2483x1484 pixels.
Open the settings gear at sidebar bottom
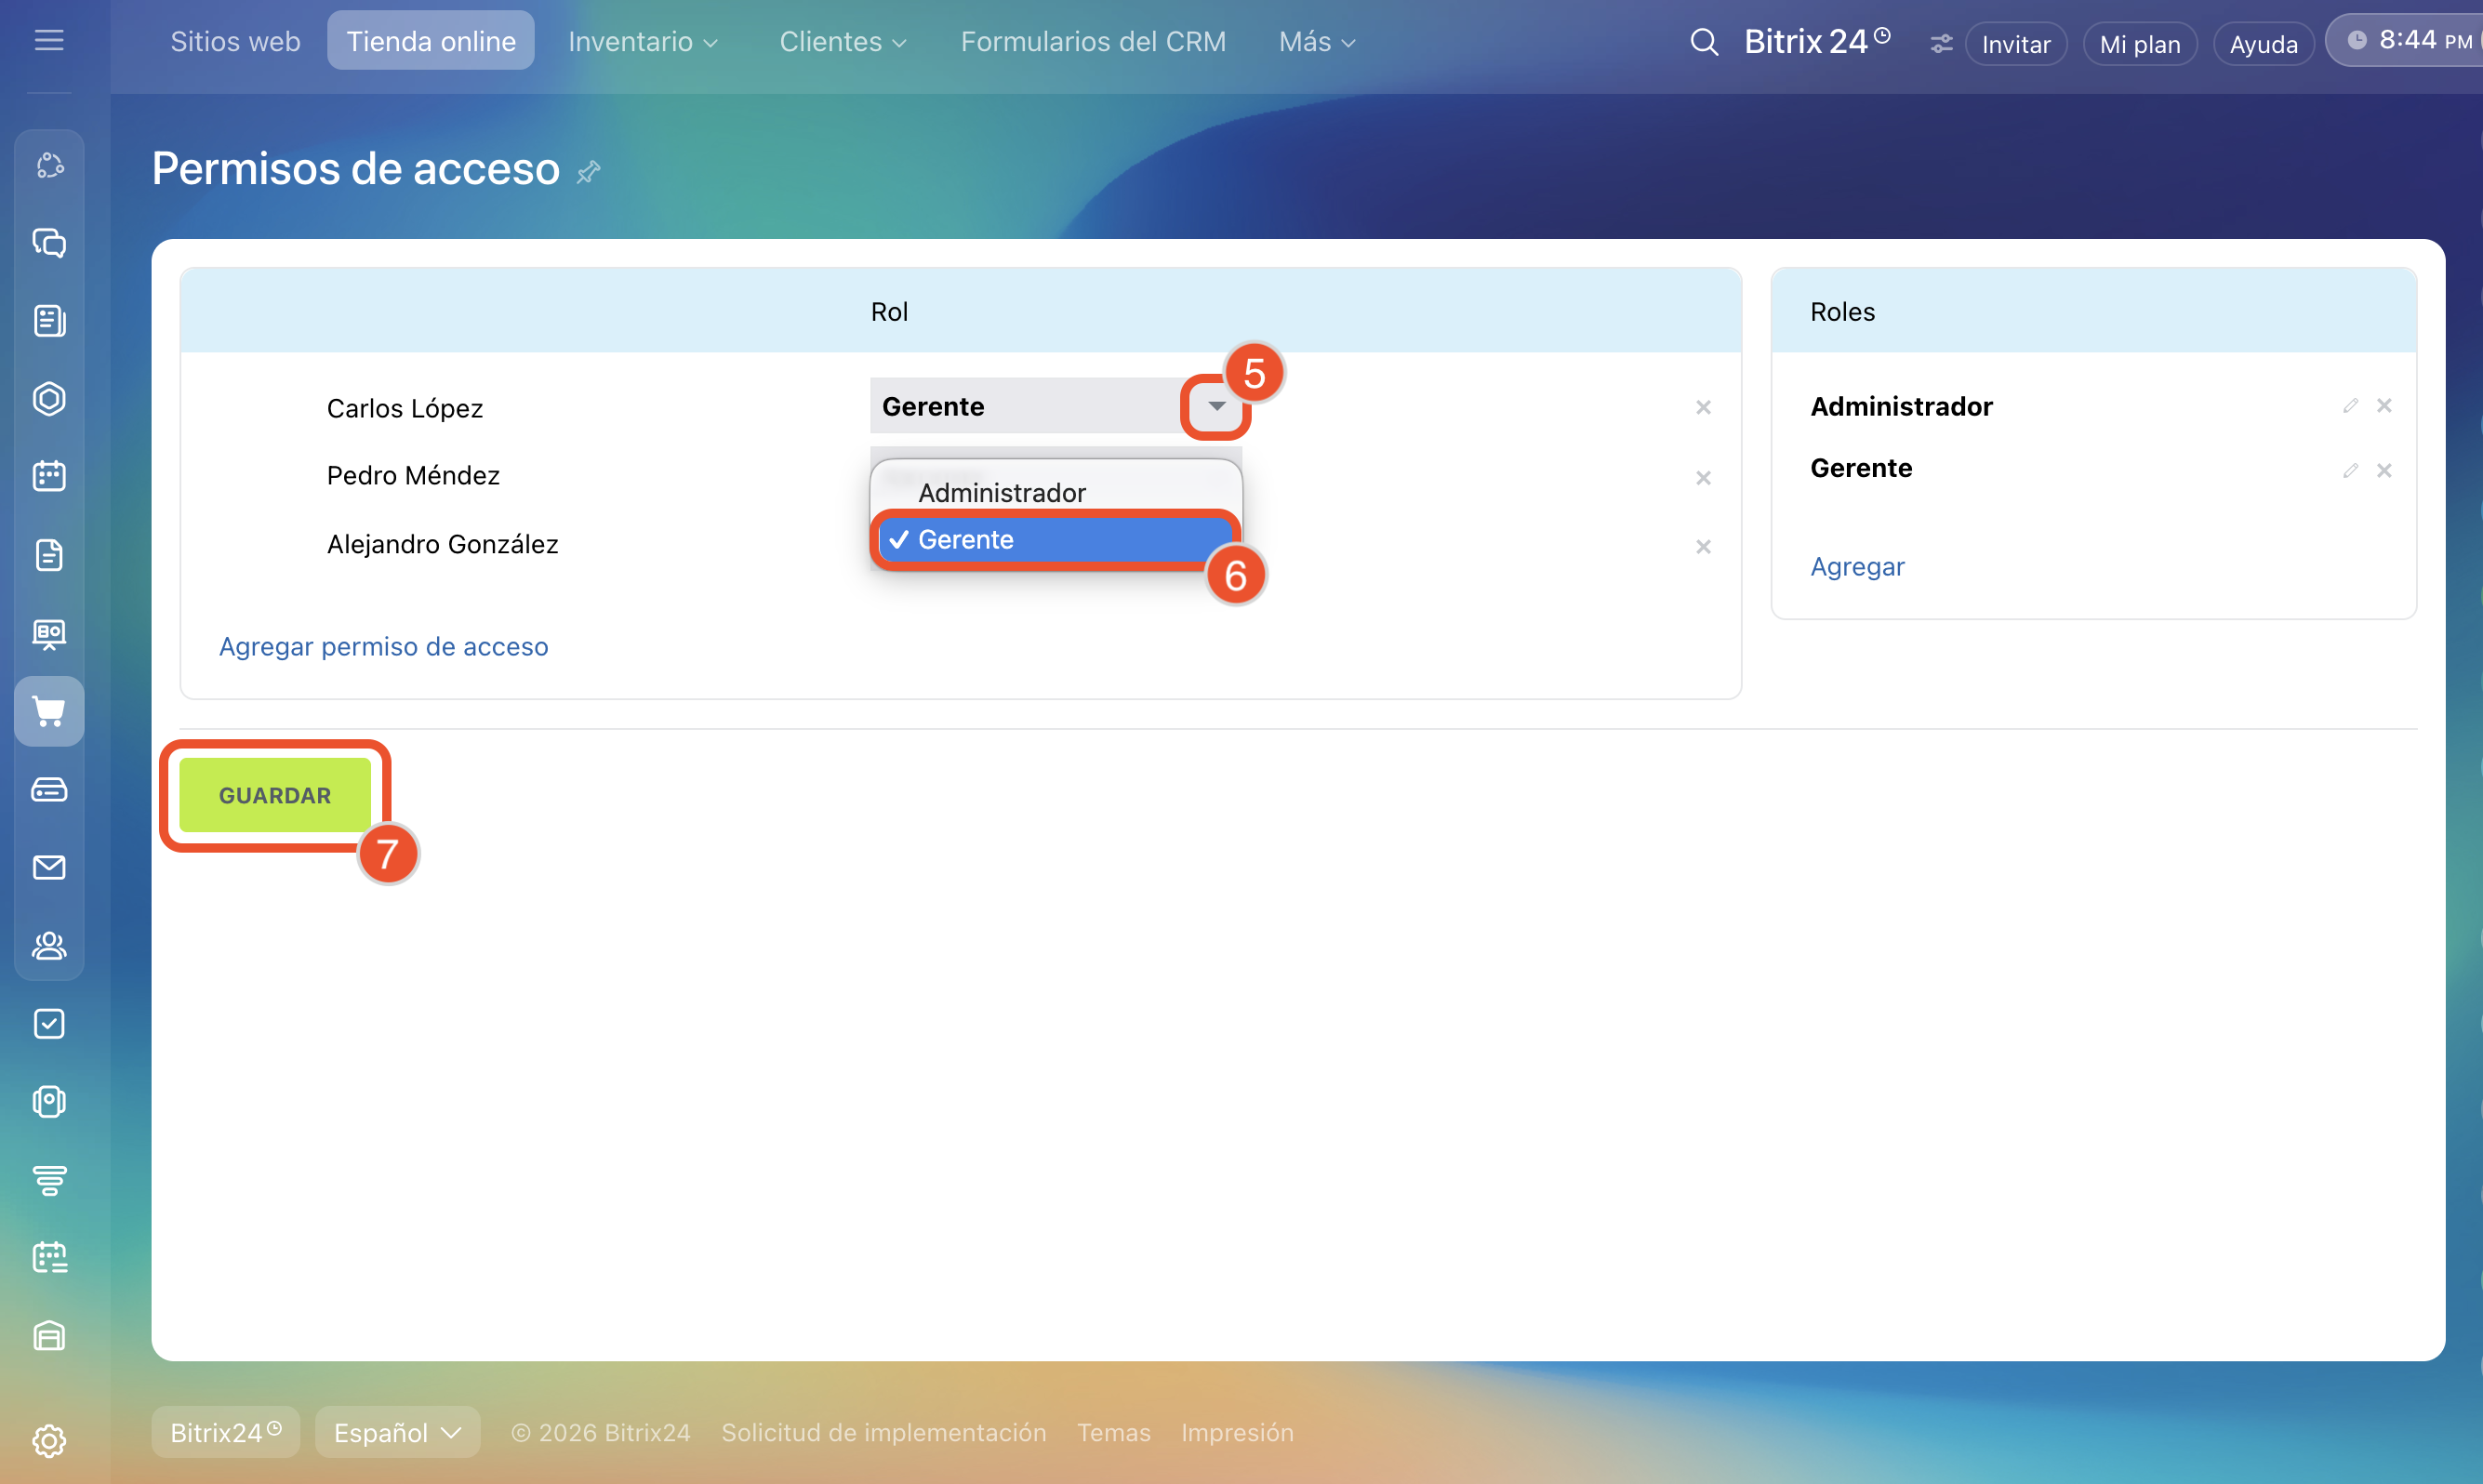(49, 1440)
